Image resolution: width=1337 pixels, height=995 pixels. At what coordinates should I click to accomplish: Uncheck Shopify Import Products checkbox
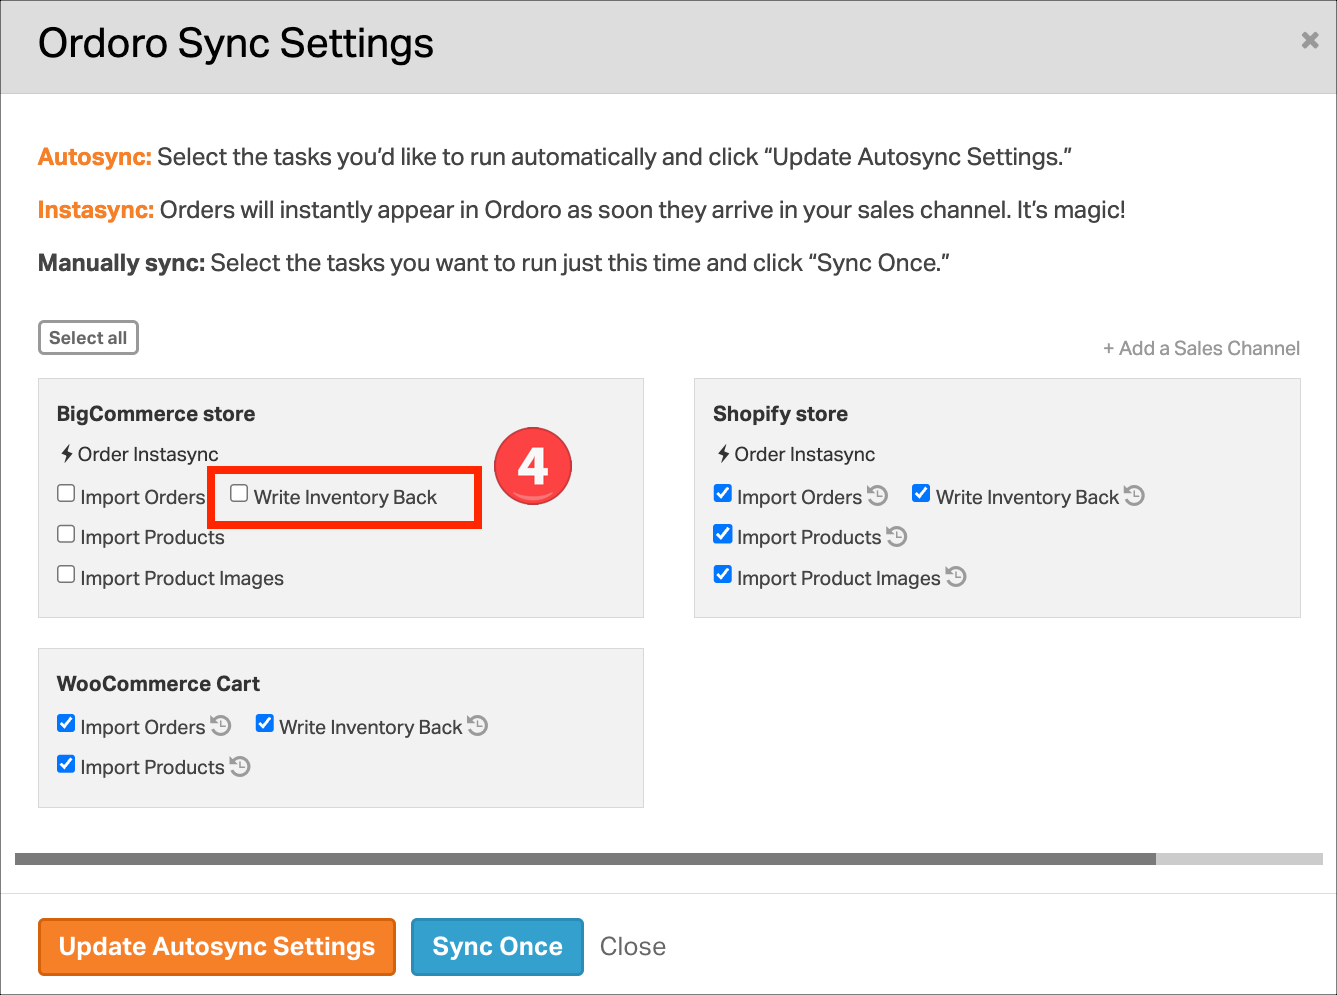tap(723, 534)
